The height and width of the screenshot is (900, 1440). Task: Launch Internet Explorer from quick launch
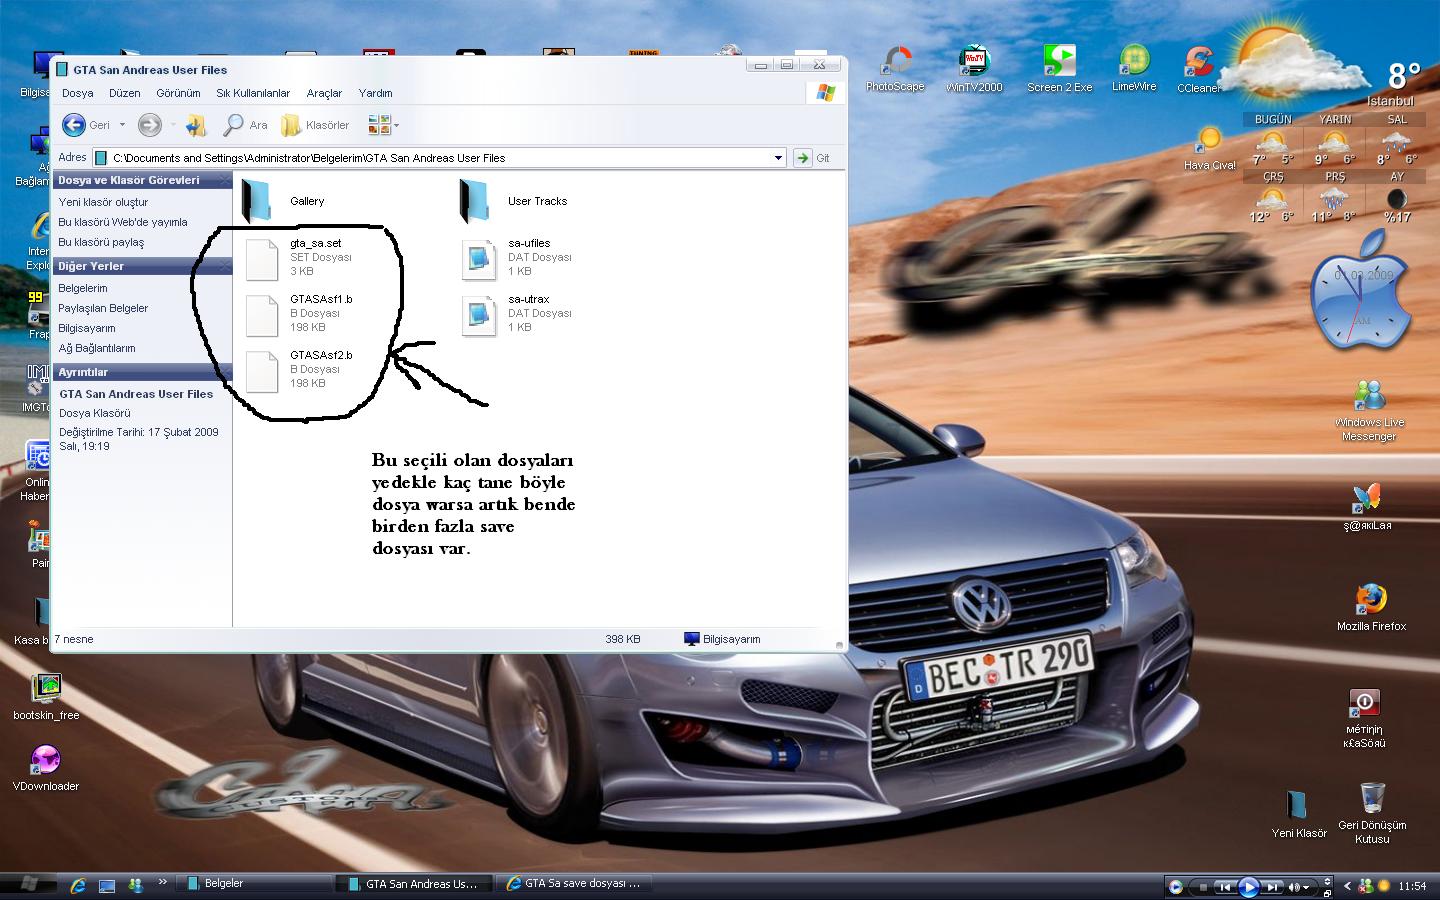coord(79,885)
